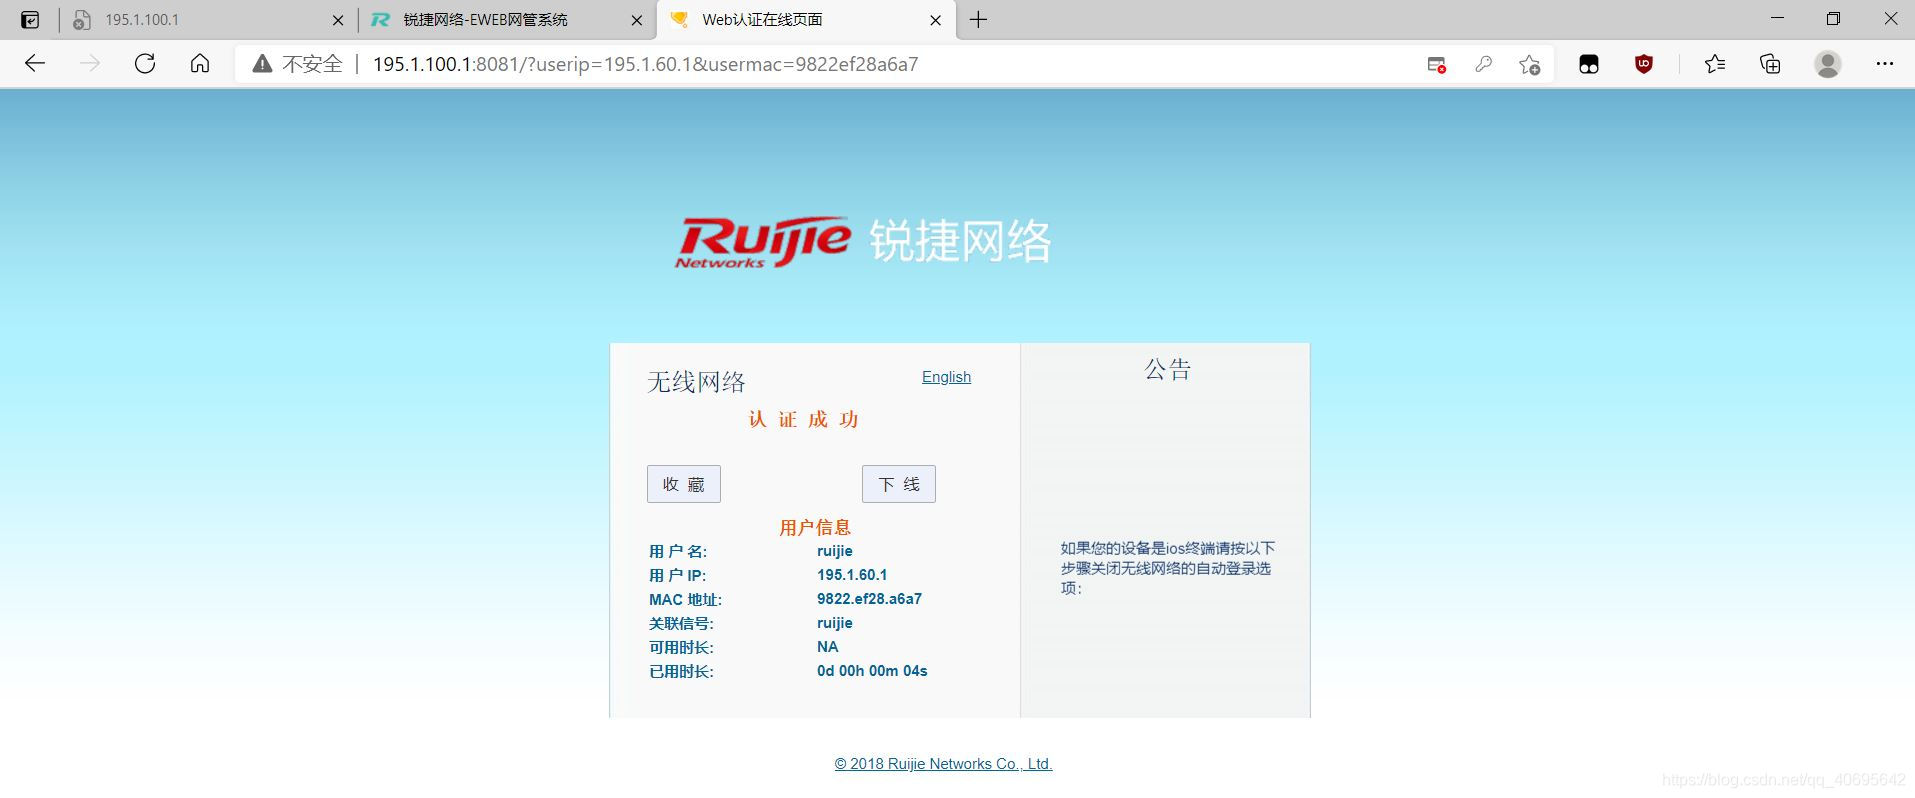Image resolution: width=1915 pixels, height=798 pixels.
Task: Open the blocked pop-up indicator icon
Action: 1436,65
